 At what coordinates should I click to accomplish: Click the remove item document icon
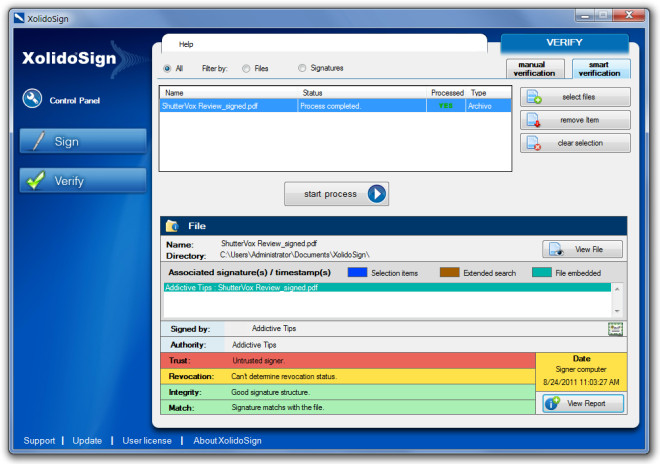(x=534, y=120)
